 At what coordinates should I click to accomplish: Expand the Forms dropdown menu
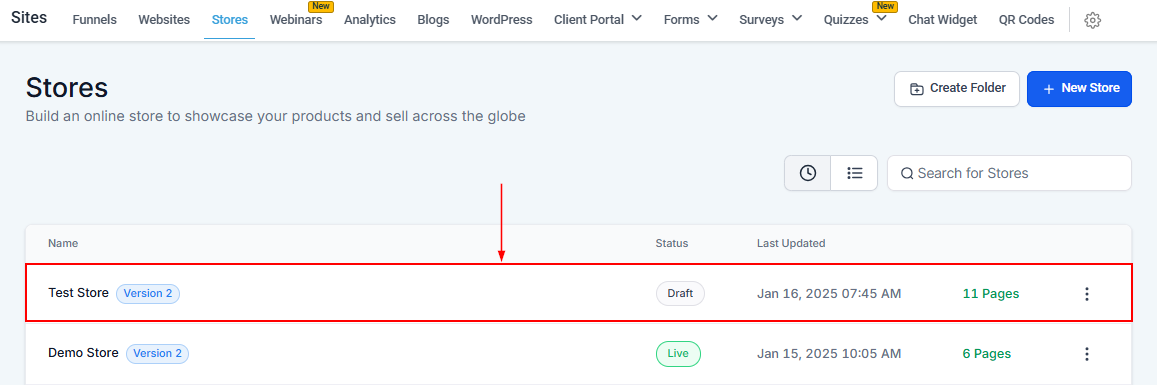tap(712, 18)
